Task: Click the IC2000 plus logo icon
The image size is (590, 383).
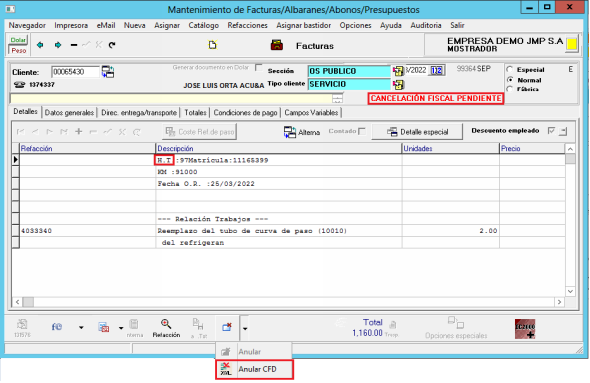Action: 525,329
